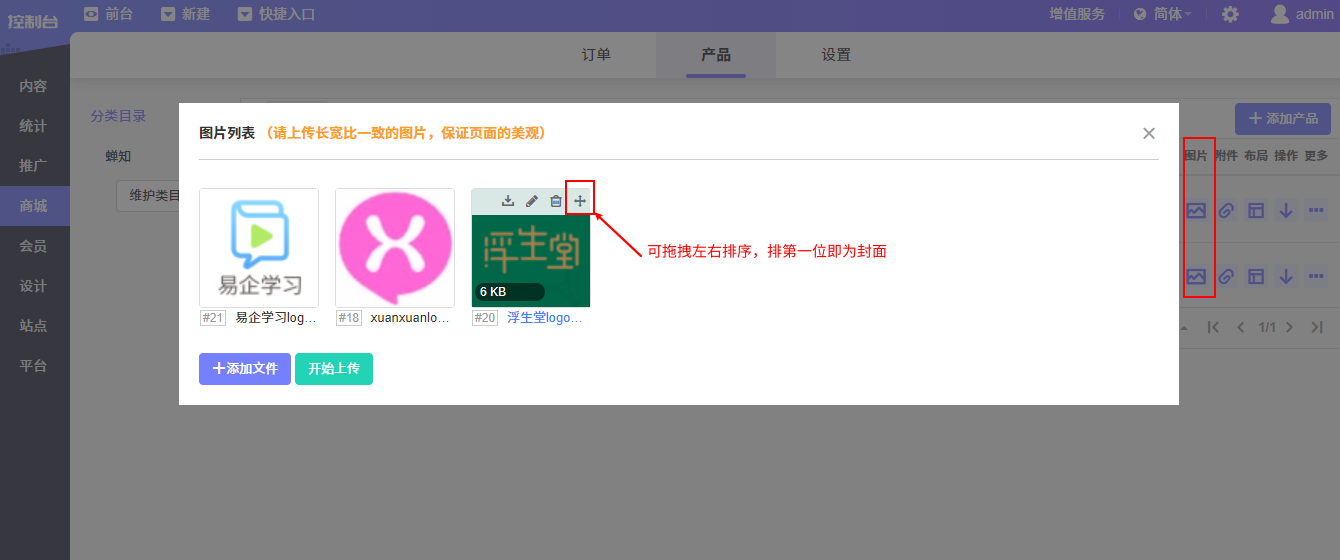Go to last page in pagination
This screenshot has width=1340, height=560.
(1317, 327)
